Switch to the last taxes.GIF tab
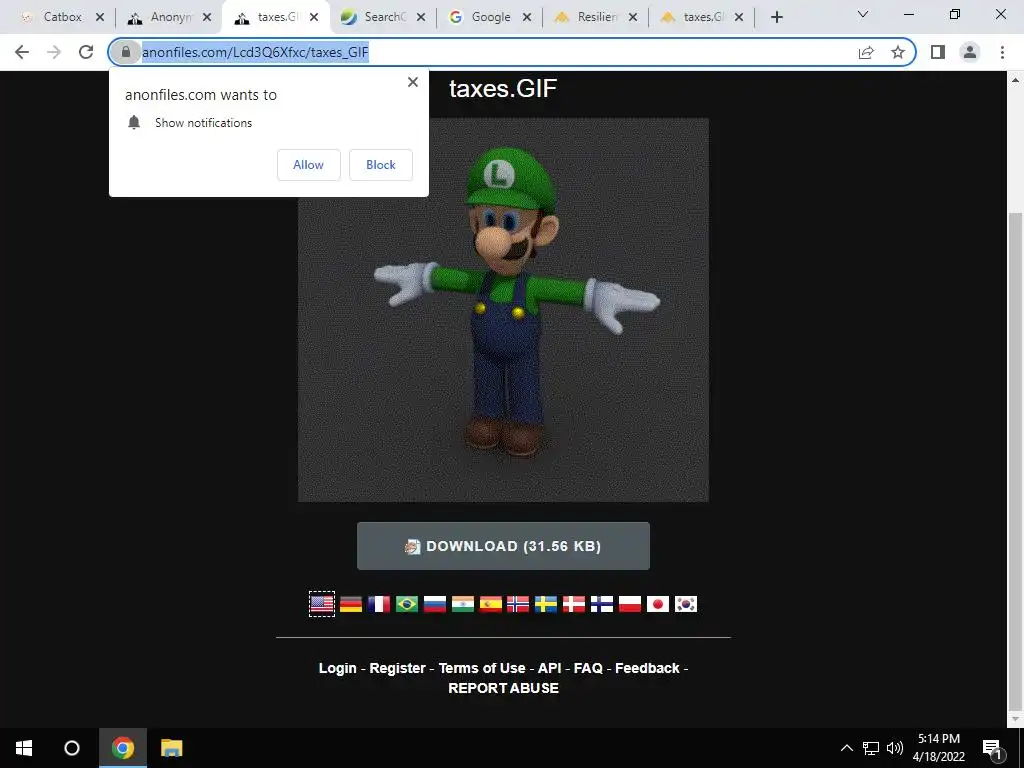This screenshot has height=768, width=1024. tap(703, 17)
